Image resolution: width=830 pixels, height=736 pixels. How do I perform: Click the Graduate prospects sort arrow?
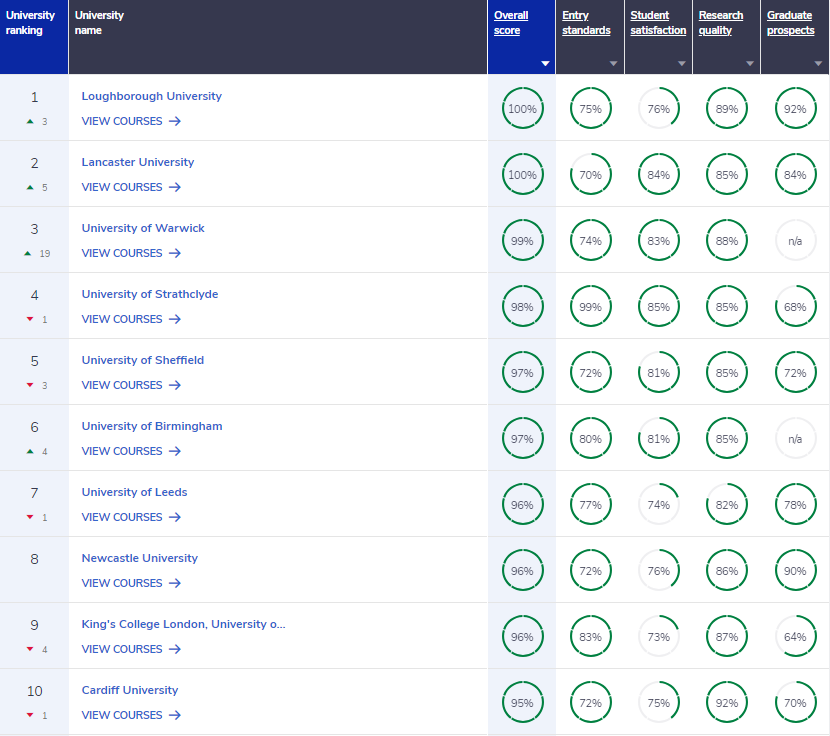(818, 64)
